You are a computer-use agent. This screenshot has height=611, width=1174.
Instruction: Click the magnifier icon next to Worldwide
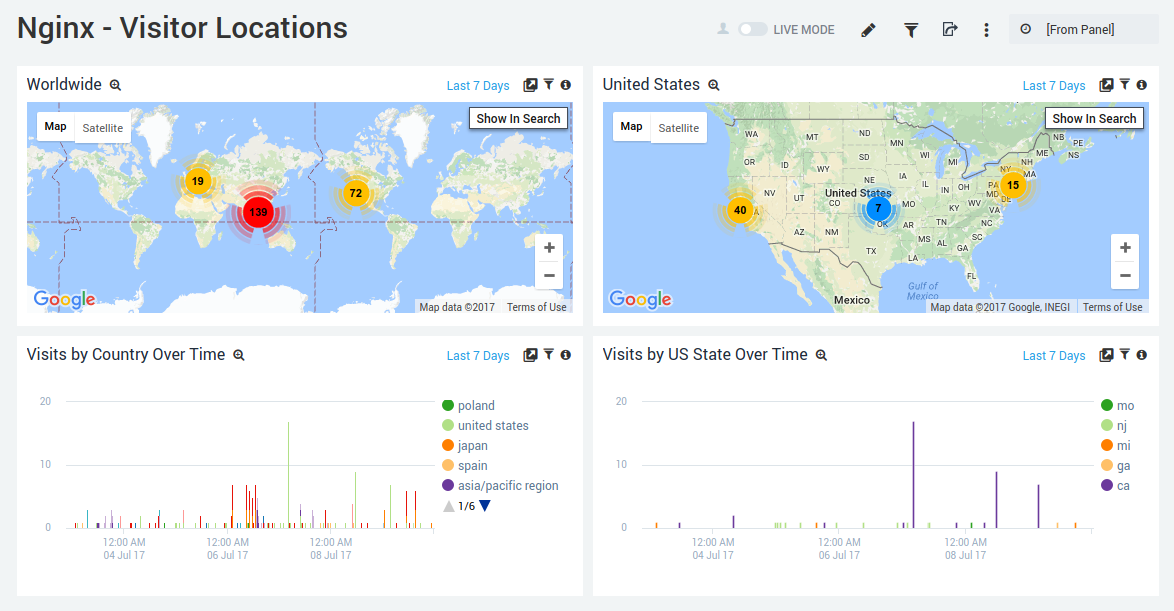tap(115, 85)
